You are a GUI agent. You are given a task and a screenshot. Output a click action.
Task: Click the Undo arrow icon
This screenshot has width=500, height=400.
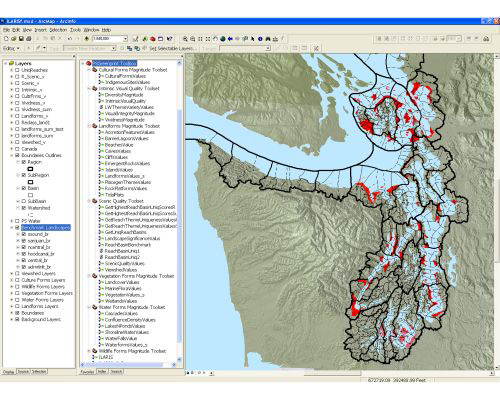tap(70, 39)
